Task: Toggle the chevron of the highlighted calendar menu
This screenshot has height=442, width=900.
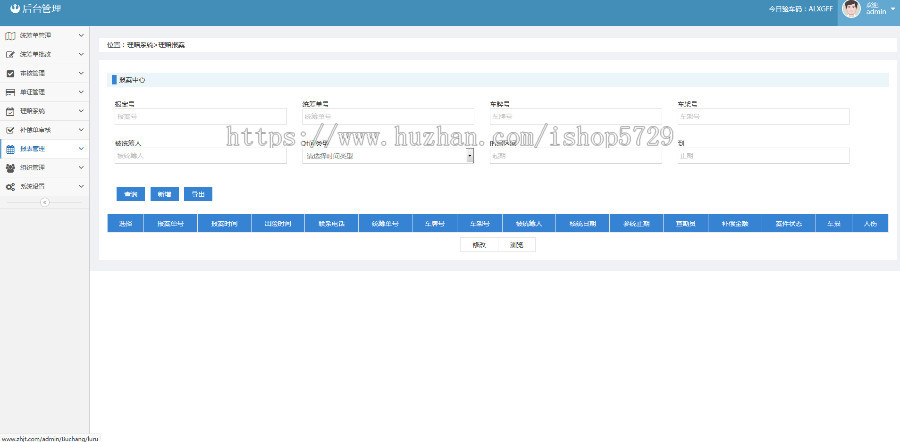Action: coord(81,149)
